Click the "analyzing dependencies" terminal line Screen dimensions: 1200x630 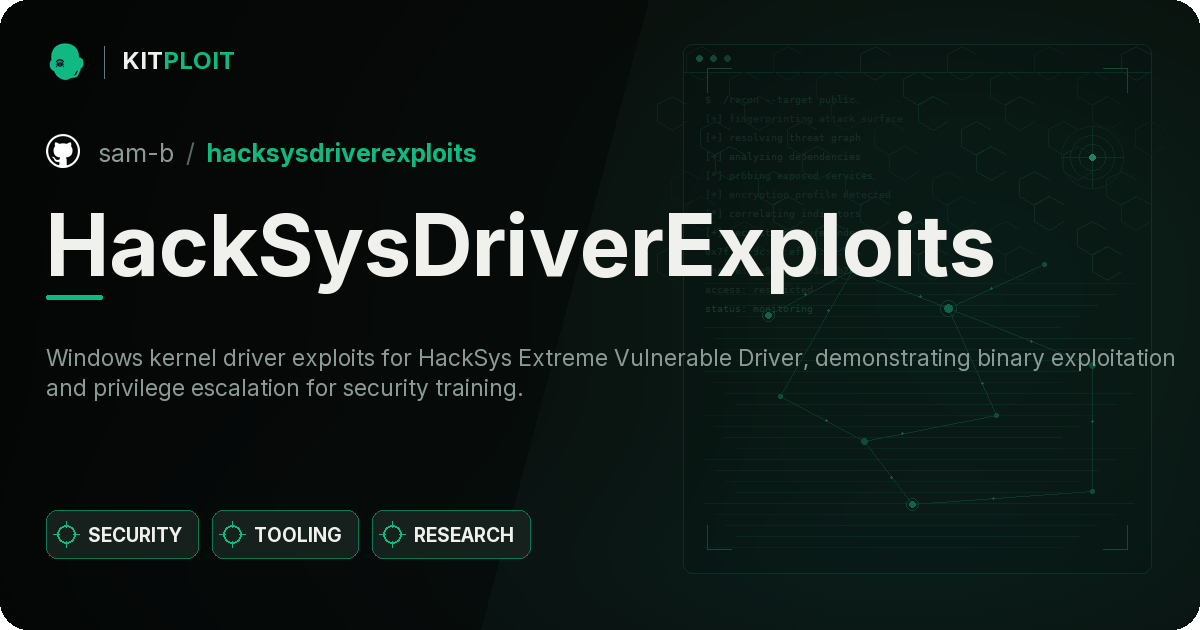tap(782, 157)
